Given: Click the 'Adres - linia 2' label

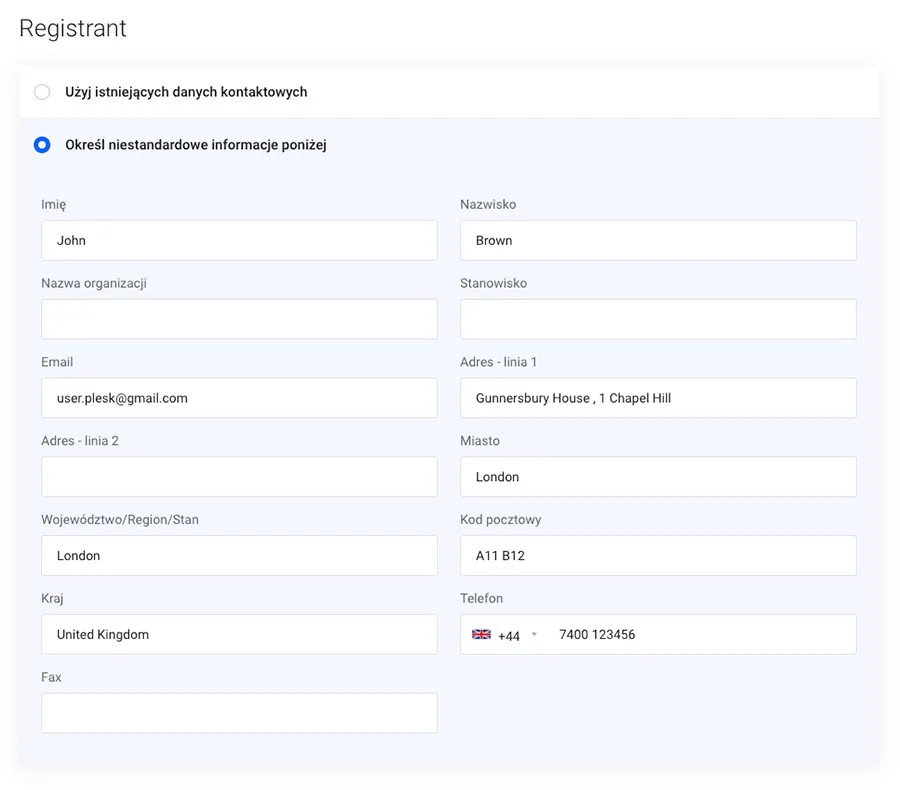Looking at the screenshot, I should [80, 440].
